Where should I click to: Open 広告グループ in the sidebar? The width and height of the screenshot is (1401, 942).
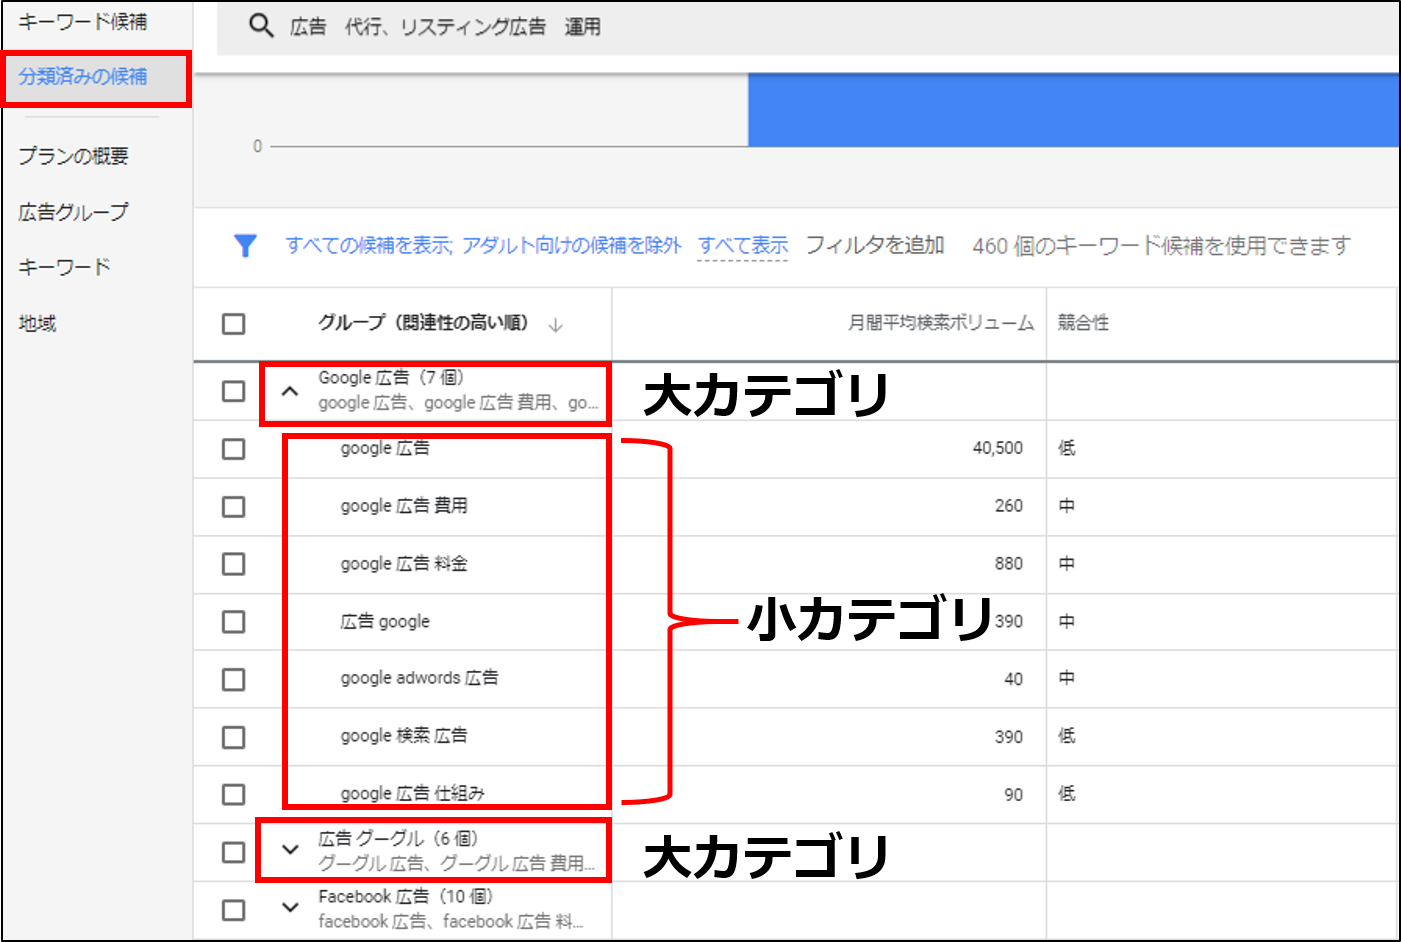73,212
